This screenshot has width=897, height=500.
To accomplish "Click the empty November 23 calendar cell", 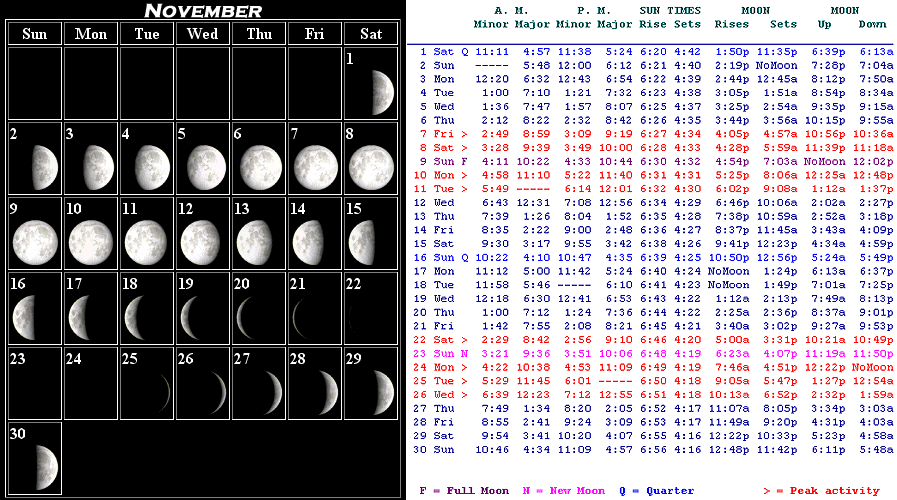I will tap(34, 384).
